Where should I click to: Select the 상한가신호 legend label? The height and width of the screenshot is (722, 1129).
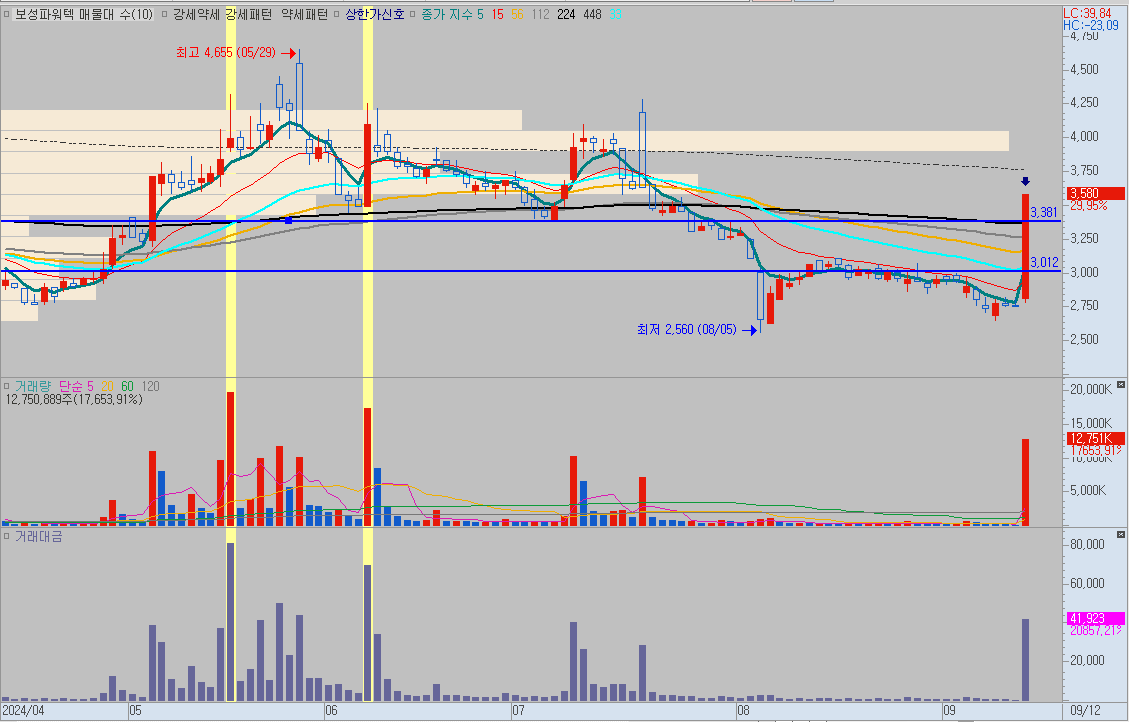click(x=374, y=14)
